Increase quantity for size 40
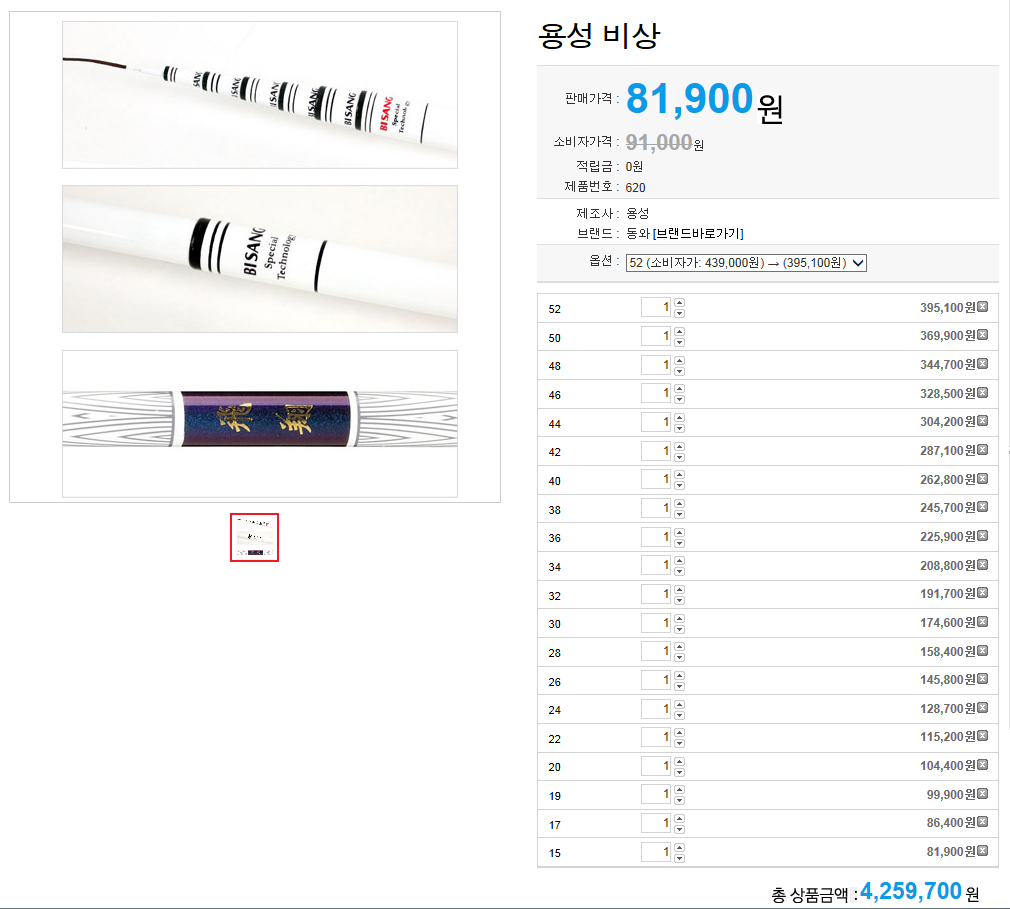This screenshot has height=909, width=1010. (679, 475)
